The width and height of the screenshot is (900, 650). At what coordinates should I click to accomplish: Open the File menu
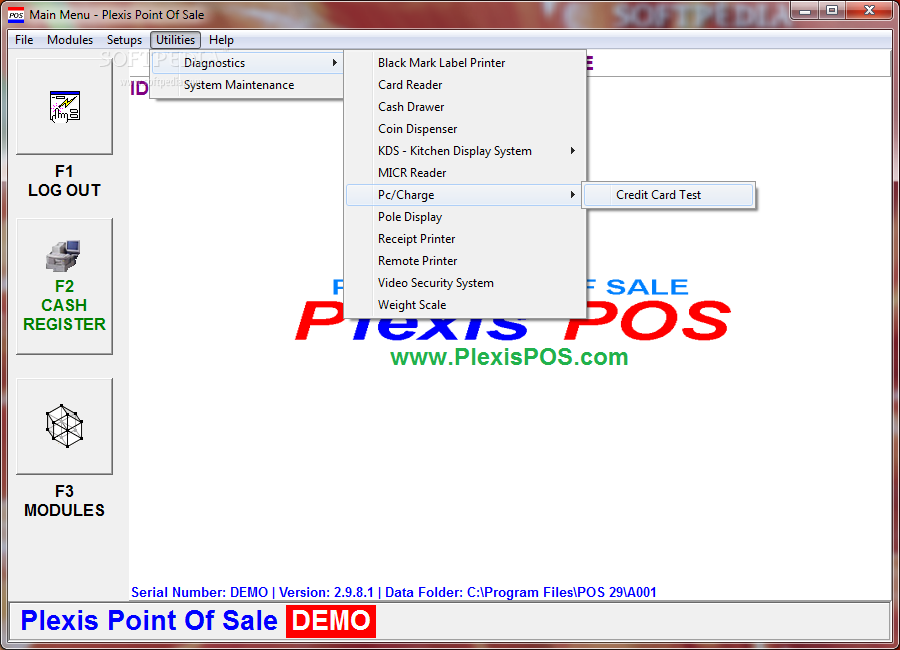[24, 40]
